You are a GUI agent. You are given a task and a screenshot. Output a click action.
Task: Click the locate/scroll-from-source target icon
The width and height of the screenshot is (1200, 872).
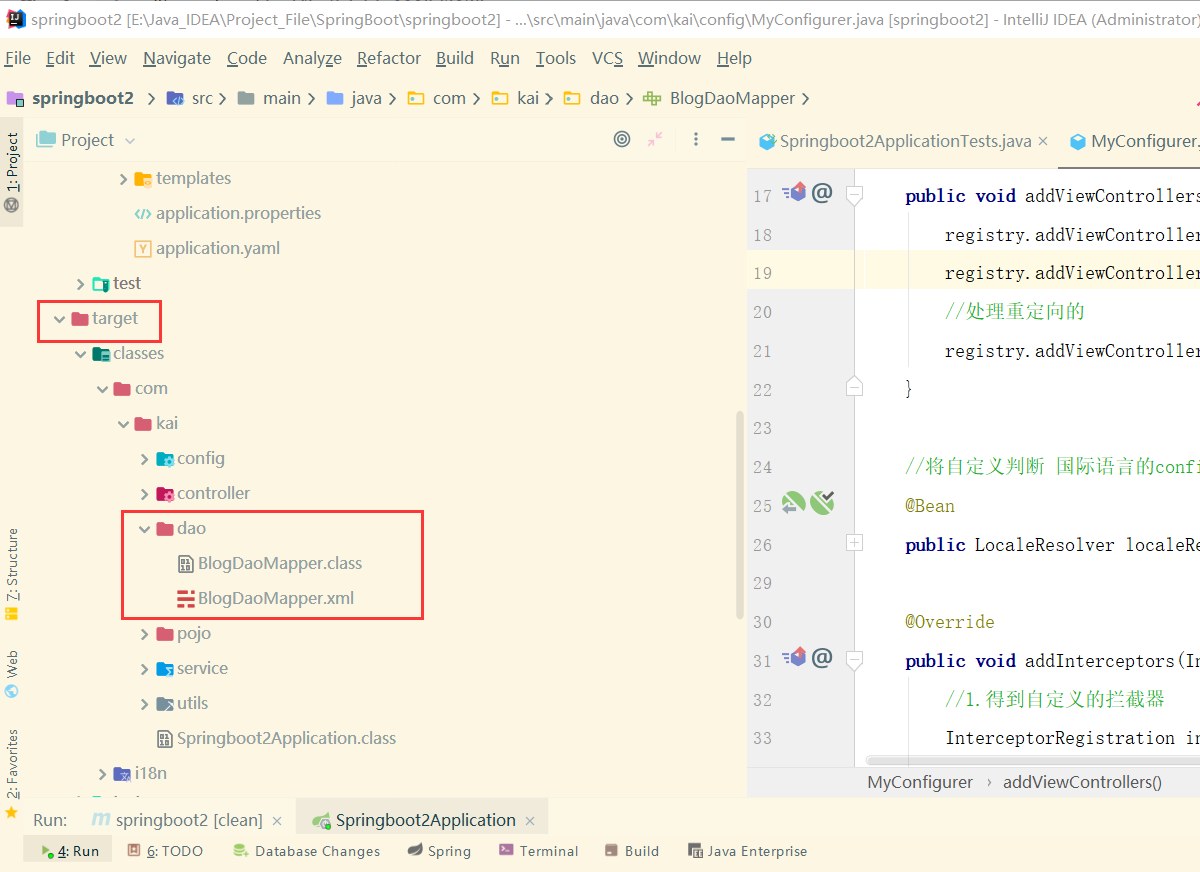[x=622, y=140]
